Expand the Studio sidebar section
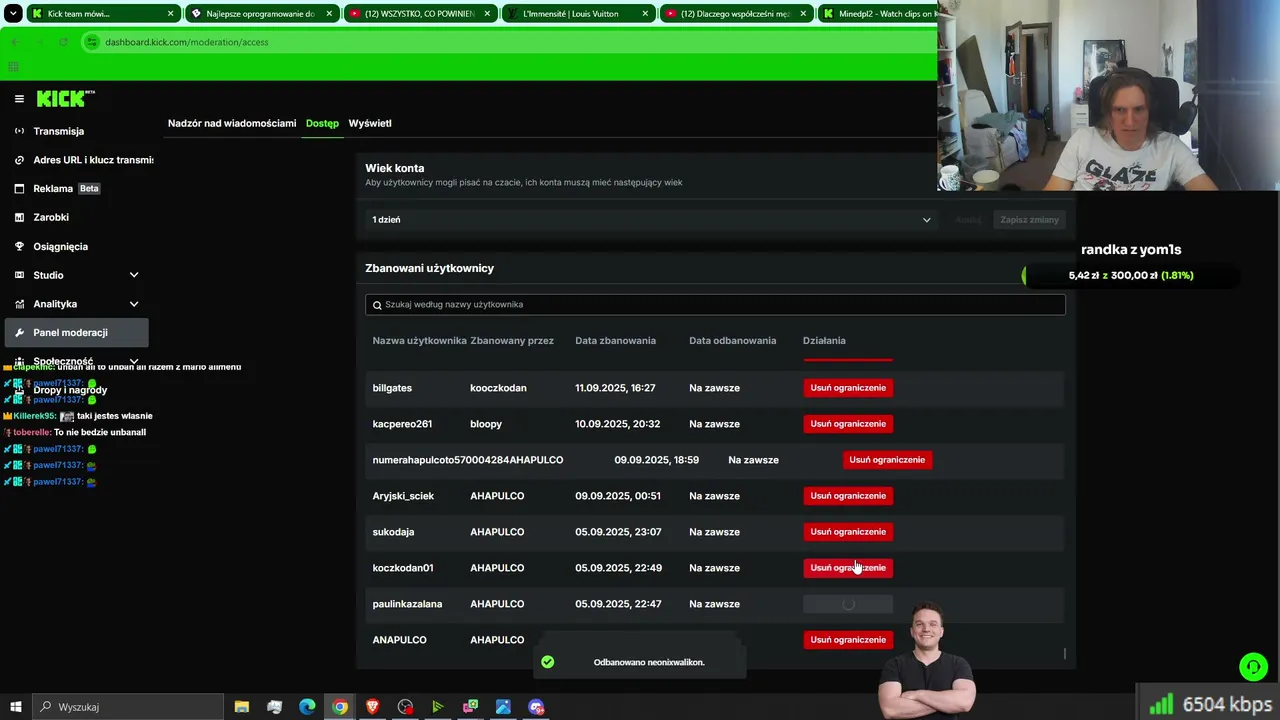Screen dimensions: 1280x720 click(x=134, y=275)
